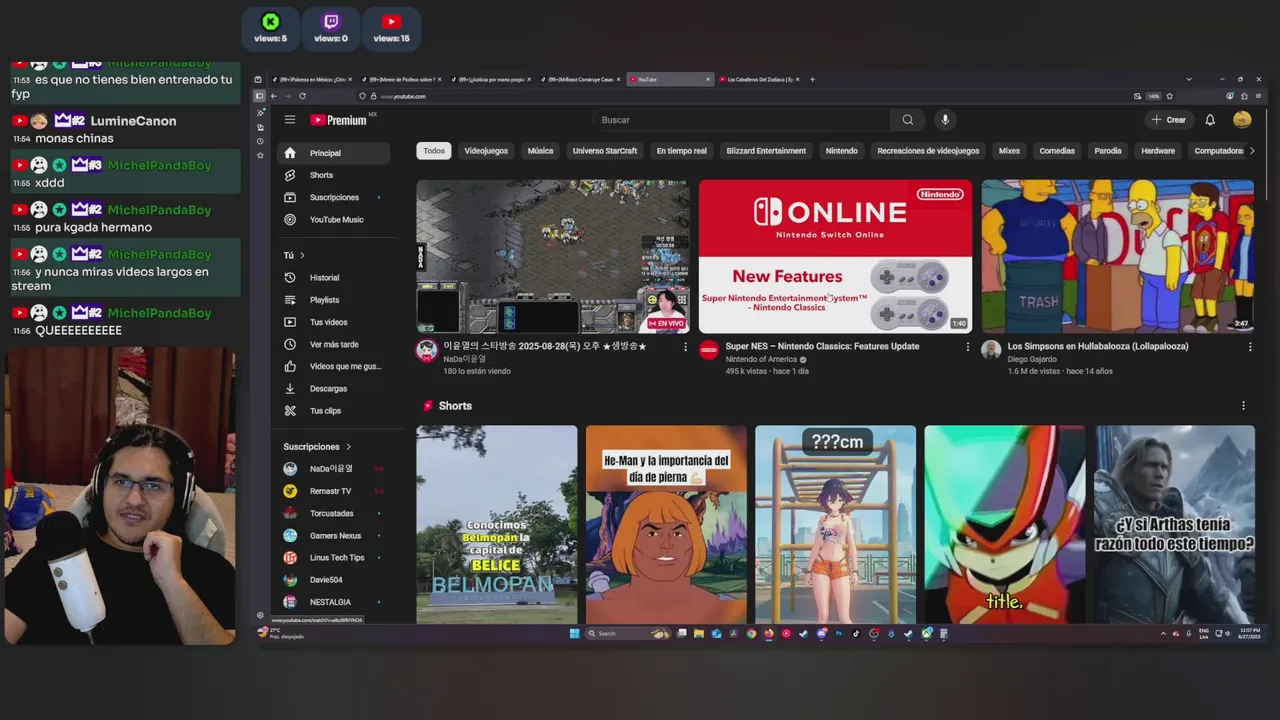Click the search magnifier button
This screenshot has height=720, width=1280.
[x=907, y=120]
